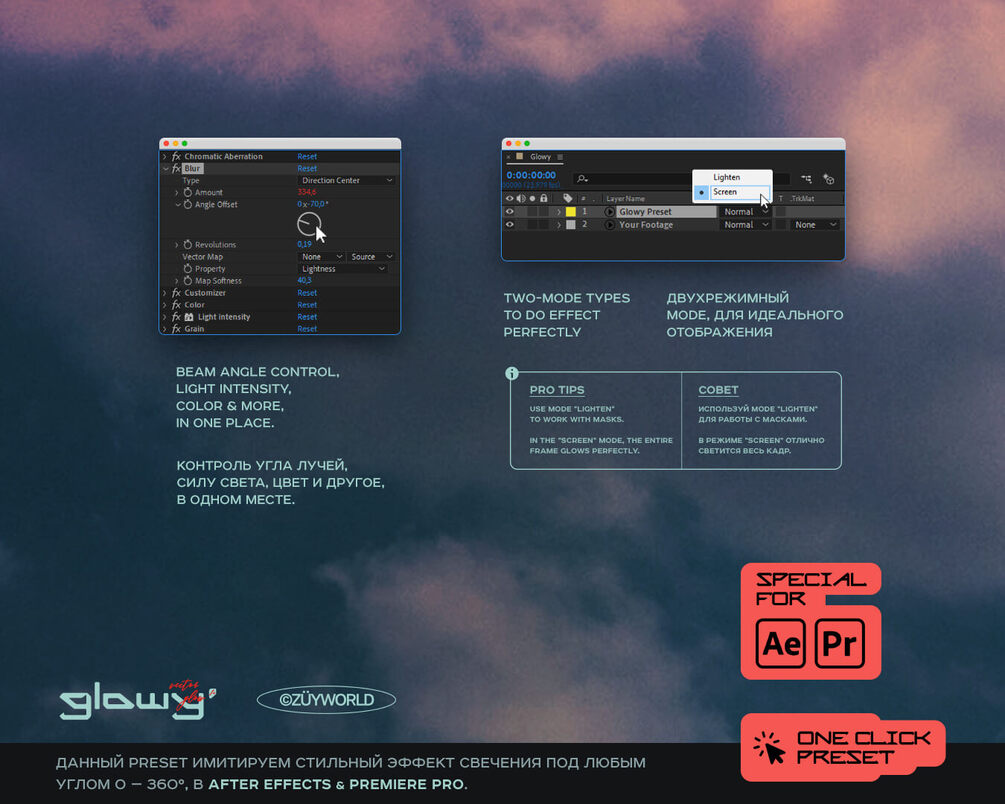Screen dimensions: 1005x804
Task: Expand the Glowy Preset layer properties
Action: click(x=559, y=212)
